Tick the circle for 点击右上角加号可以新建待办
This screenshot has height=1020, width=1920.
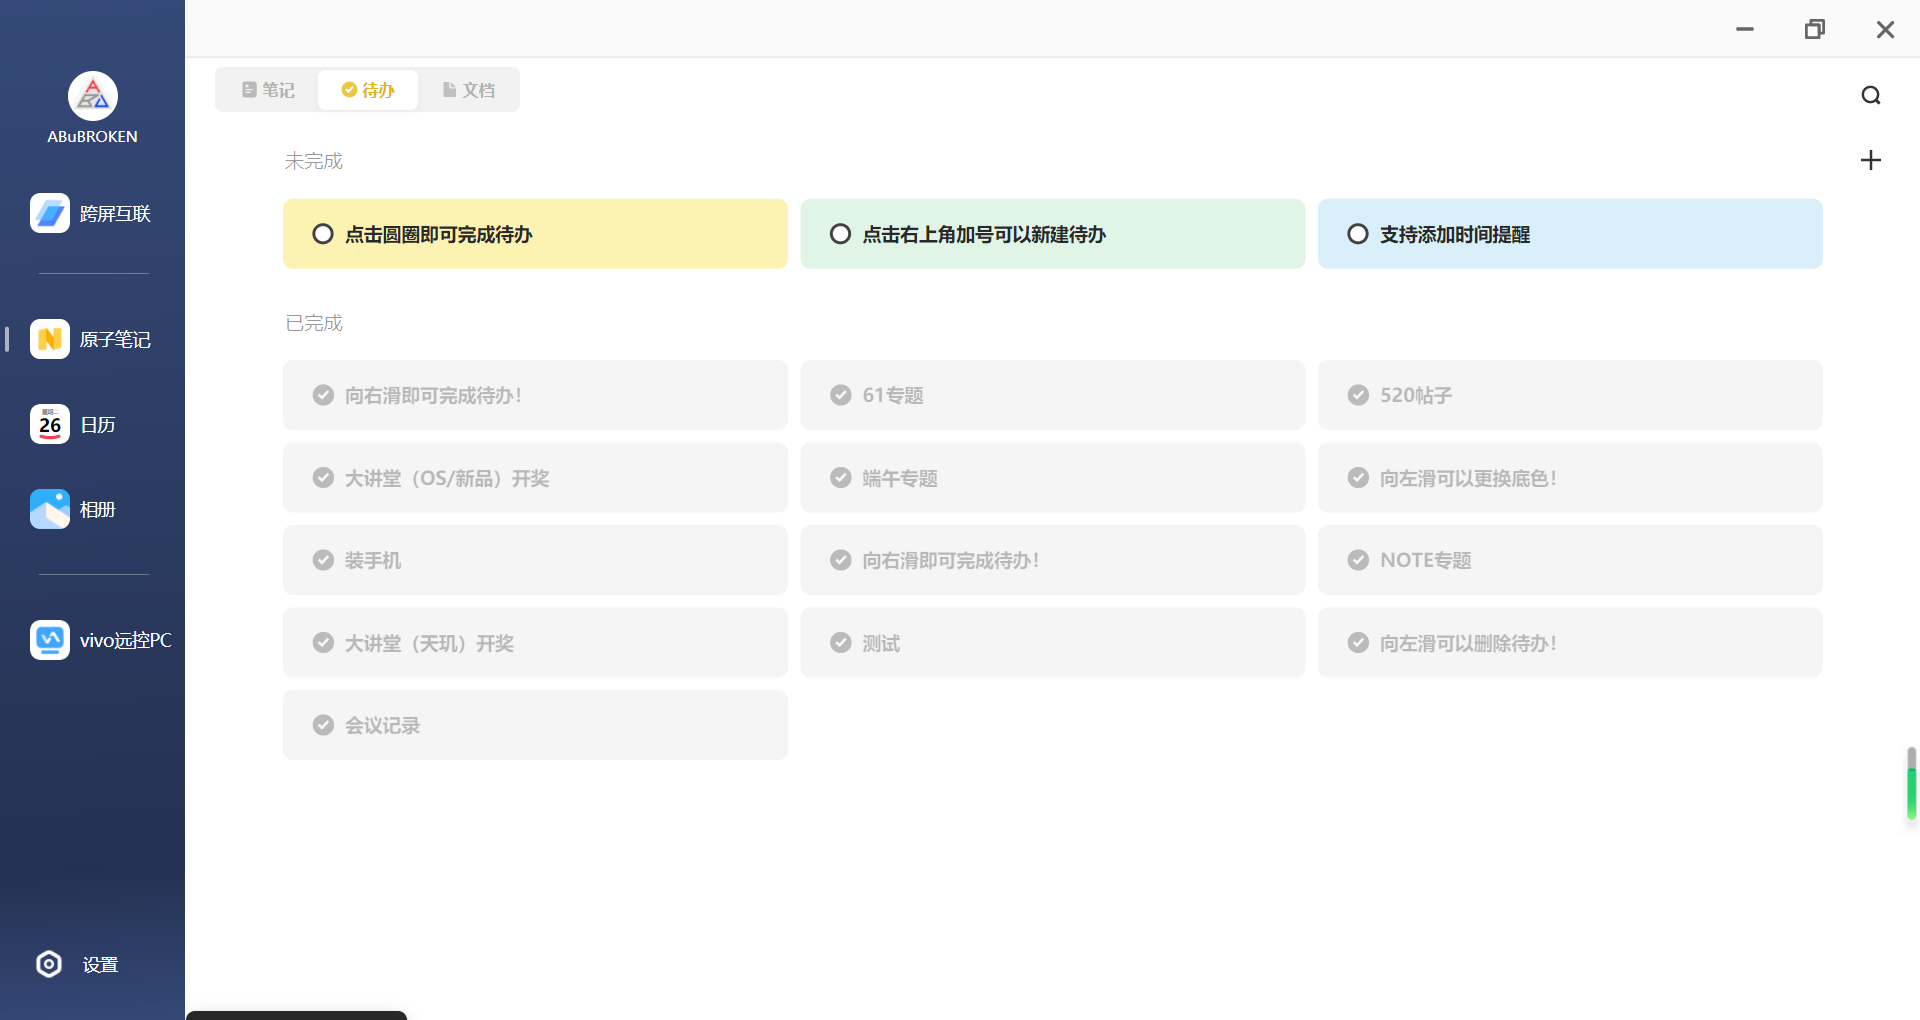tap(841, 234)
